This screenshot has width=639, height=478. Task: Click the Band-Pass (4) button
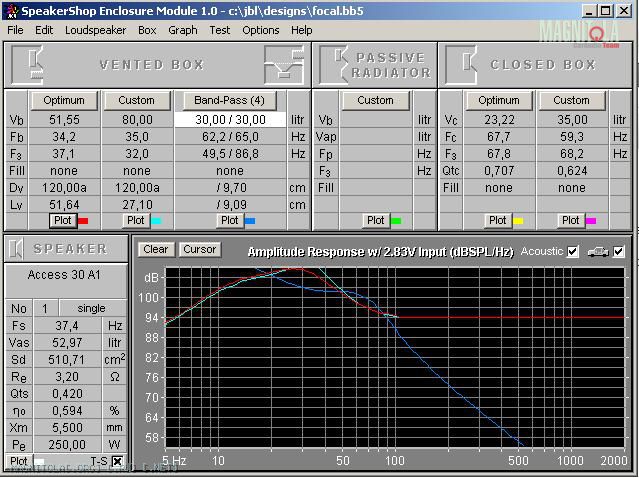point(229,101)
